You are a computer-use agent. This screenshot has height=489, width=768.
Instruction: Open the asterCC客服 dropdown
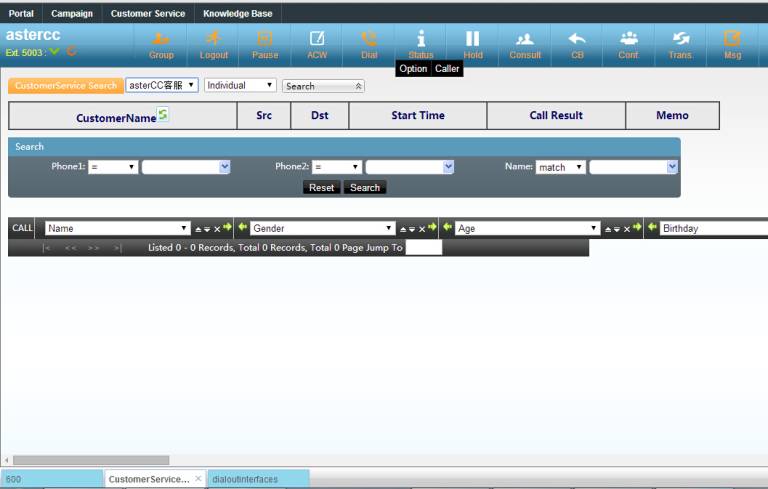(162, 86)
